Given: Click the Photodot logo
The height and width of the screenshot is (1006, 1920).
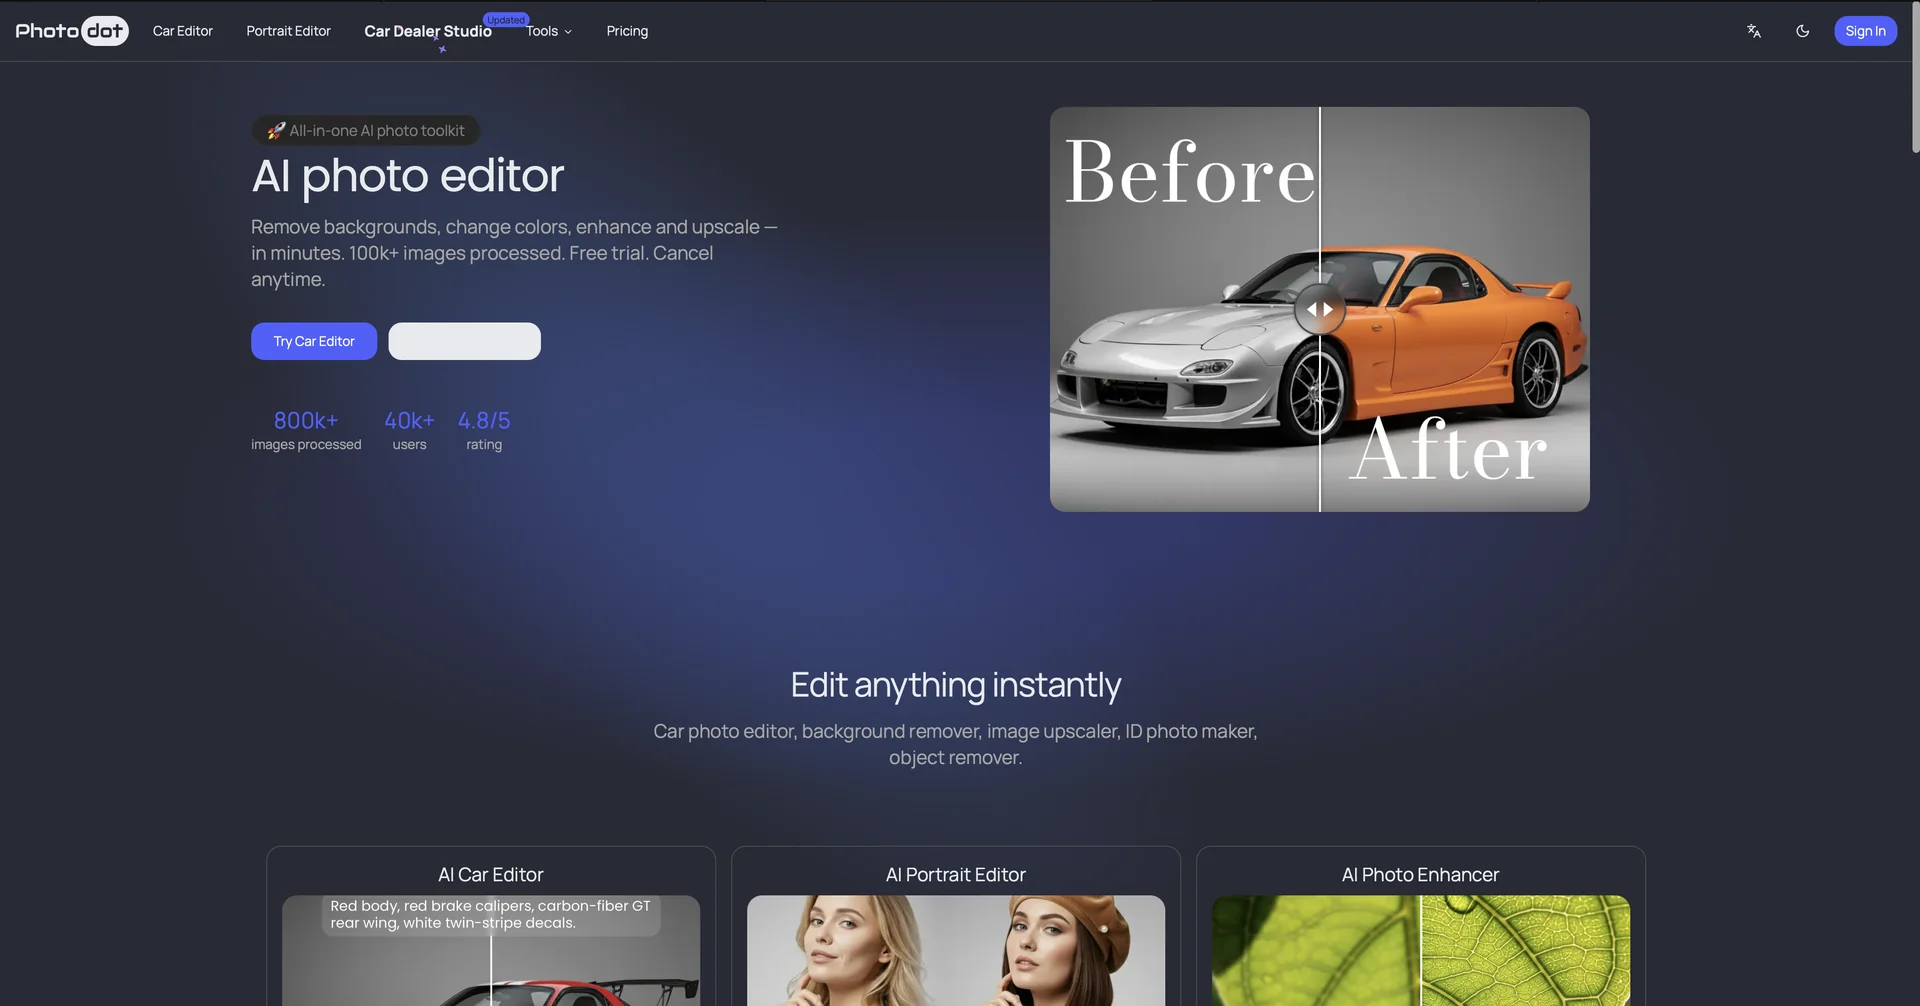Looking at the screenshot, I should (71, 31).
